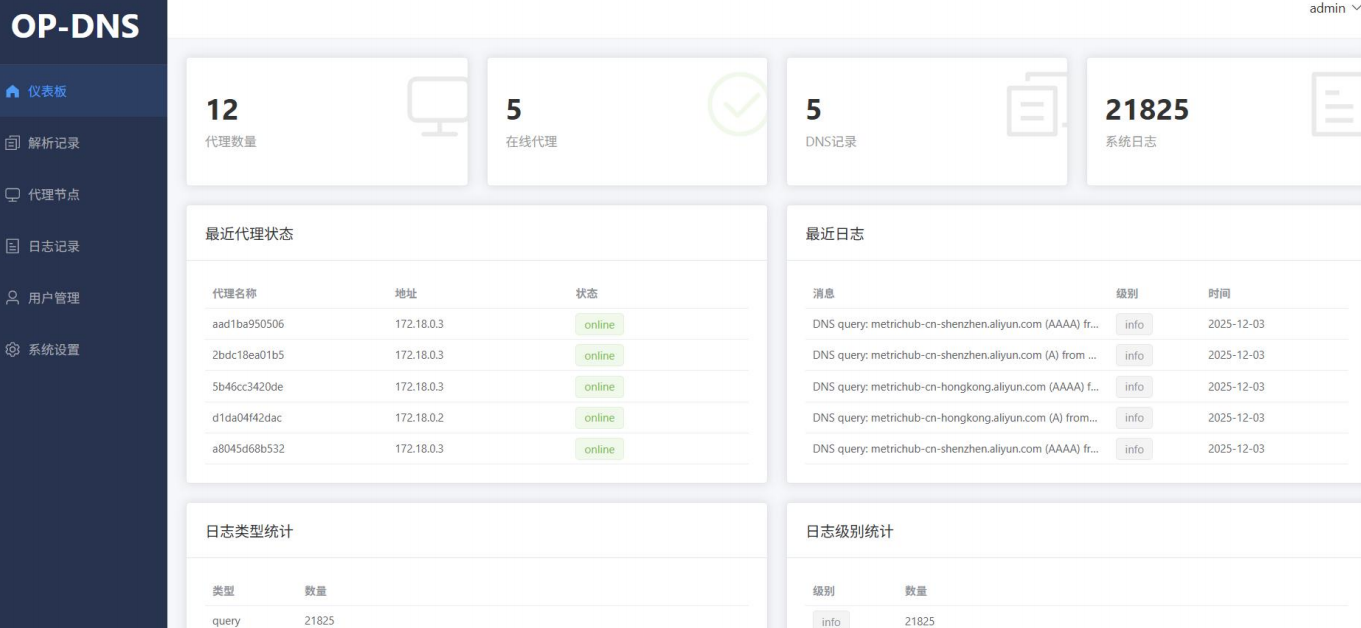Screen dimensions: 1361x628
Task: Click the 解析记录 sidebar icon
Action: (13, 143)
